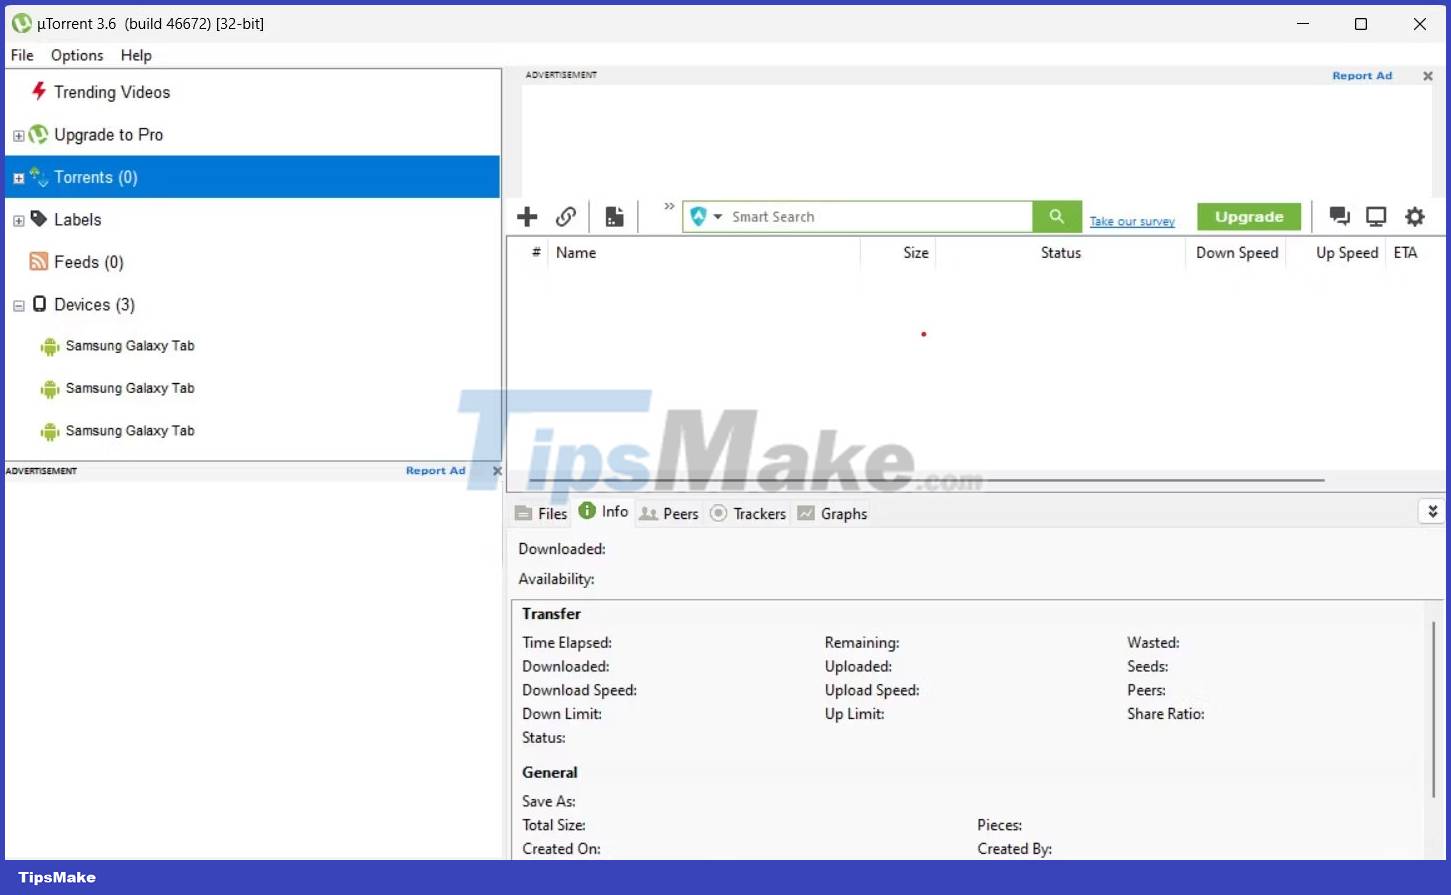The height and width of the screenshot is (895, 1451).
Task: Select the Labels item in the sidebar
Action: [76, 219]
